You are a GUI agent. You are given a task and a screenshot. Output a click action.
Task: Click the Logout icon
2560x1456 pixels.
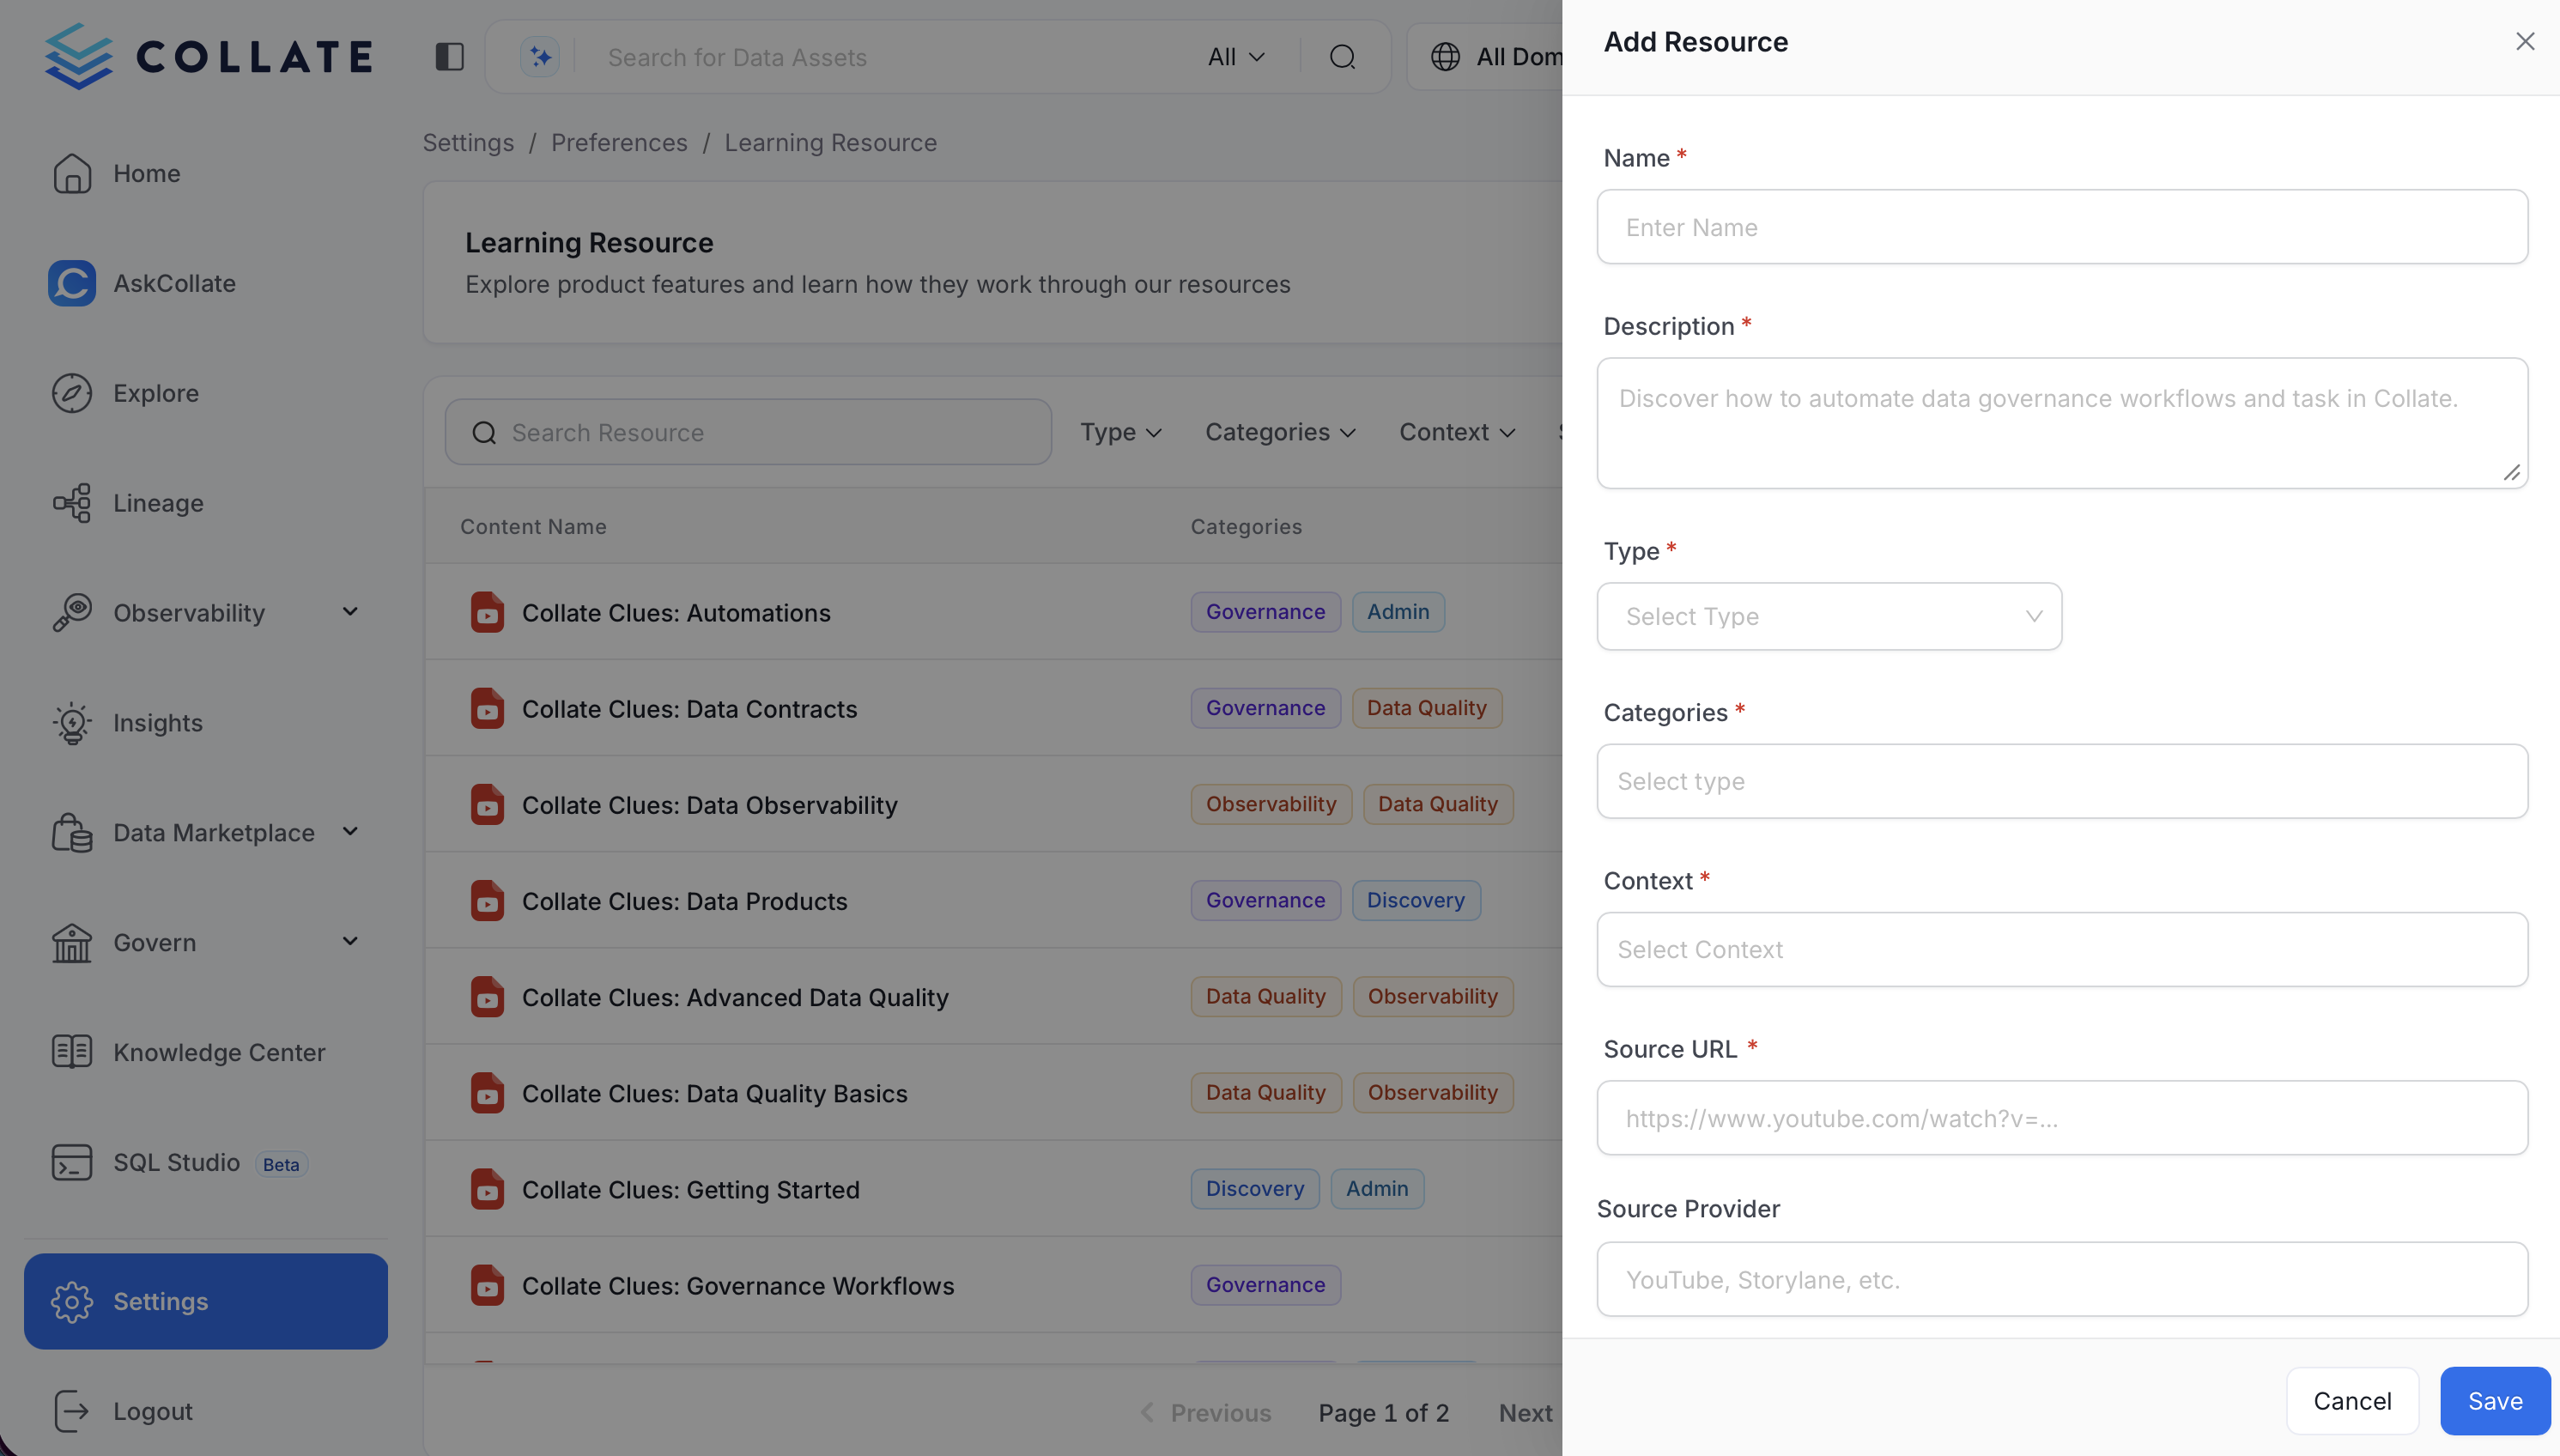click(x=72, y=1411)
